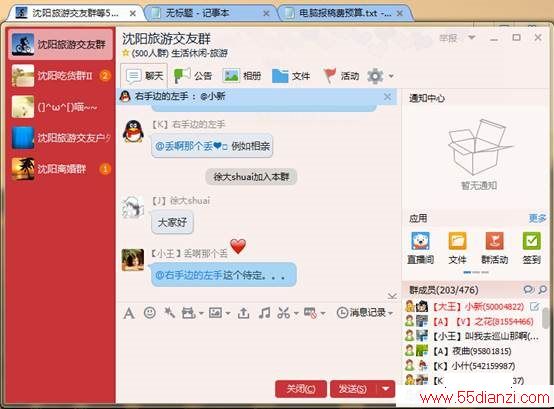Search group members with magnifier icon
The image size is (554, 409).
(543, 290)
